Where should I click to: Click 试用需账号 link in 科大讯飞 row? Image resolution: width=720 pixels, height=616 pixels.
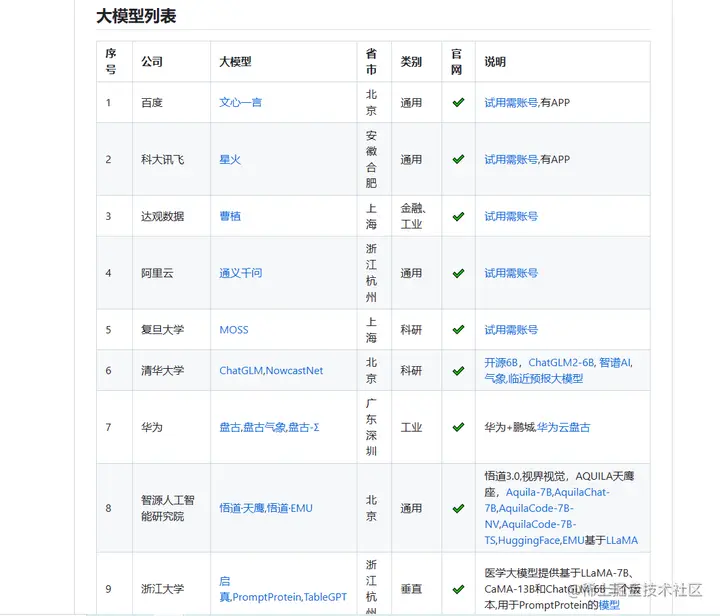511,159
